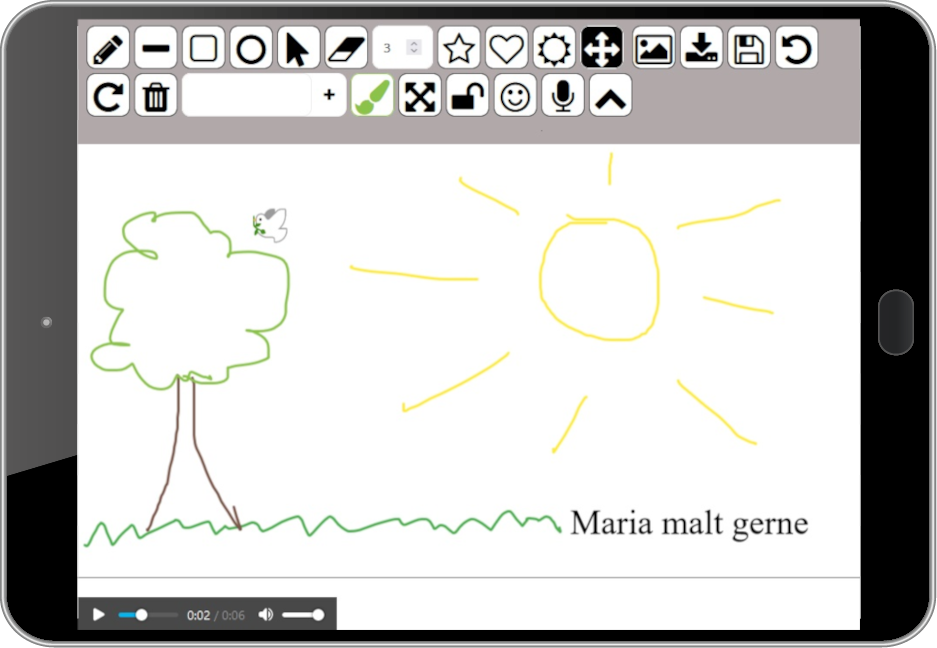Viewport: 937px width, 648px height.
Task: Choose the arrow Selection pointer tool
Action: 299,48
